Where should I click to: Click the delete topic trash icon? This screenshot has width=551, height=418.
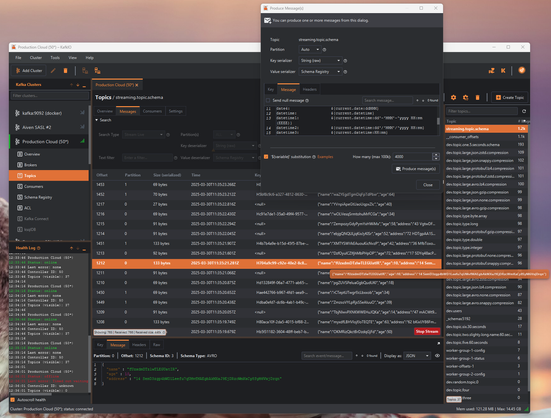[x=478, y=97]
